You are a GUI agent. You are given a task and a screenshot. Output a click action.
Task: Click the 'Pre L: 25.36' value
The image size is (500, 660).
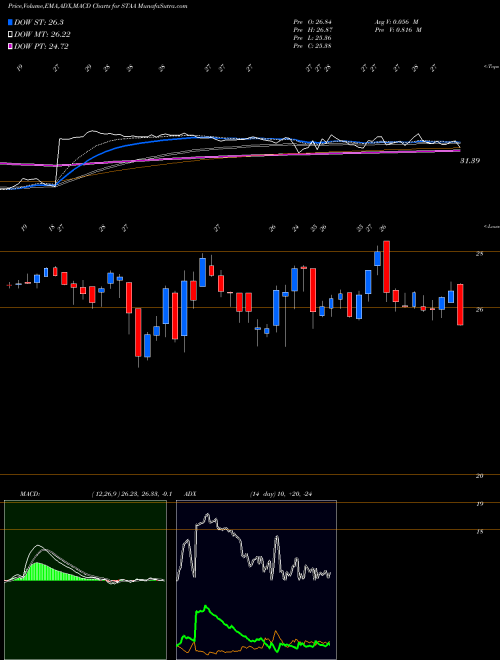[312, 38]
